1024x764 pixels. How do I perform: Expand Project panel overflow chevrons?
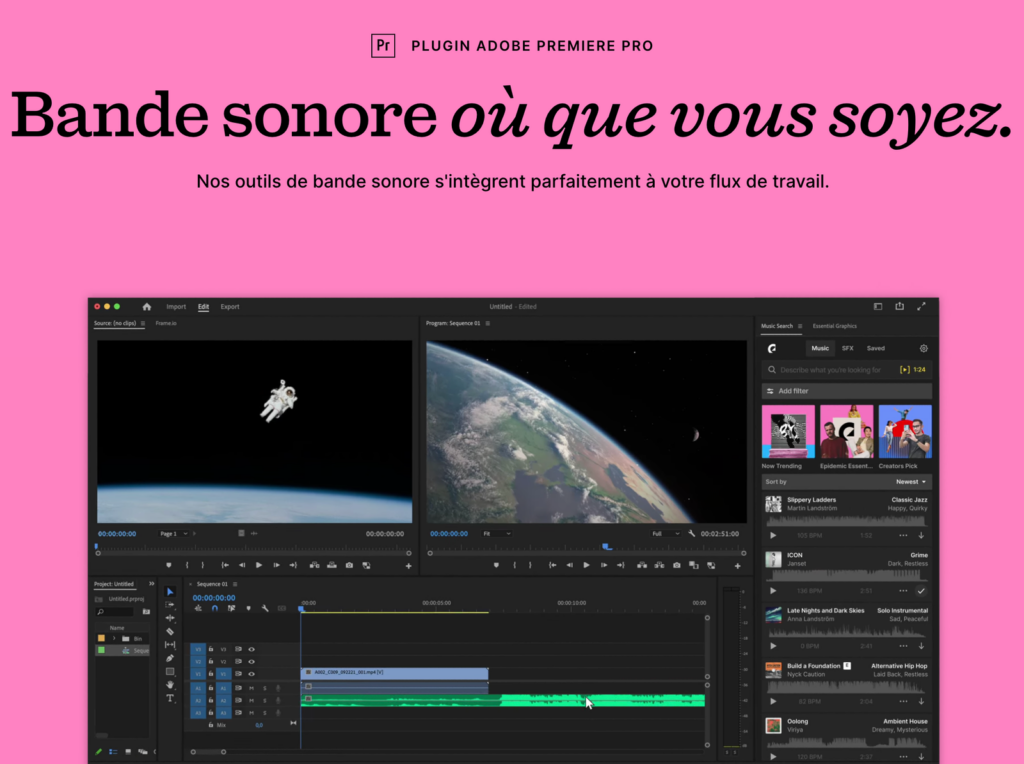(x=152, y=584)
